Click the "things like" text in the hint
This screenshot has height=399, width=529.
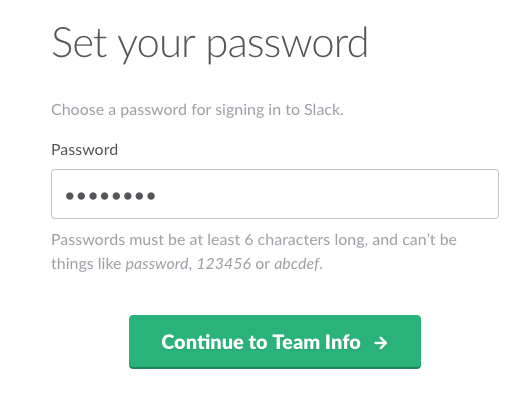(86, 263)
